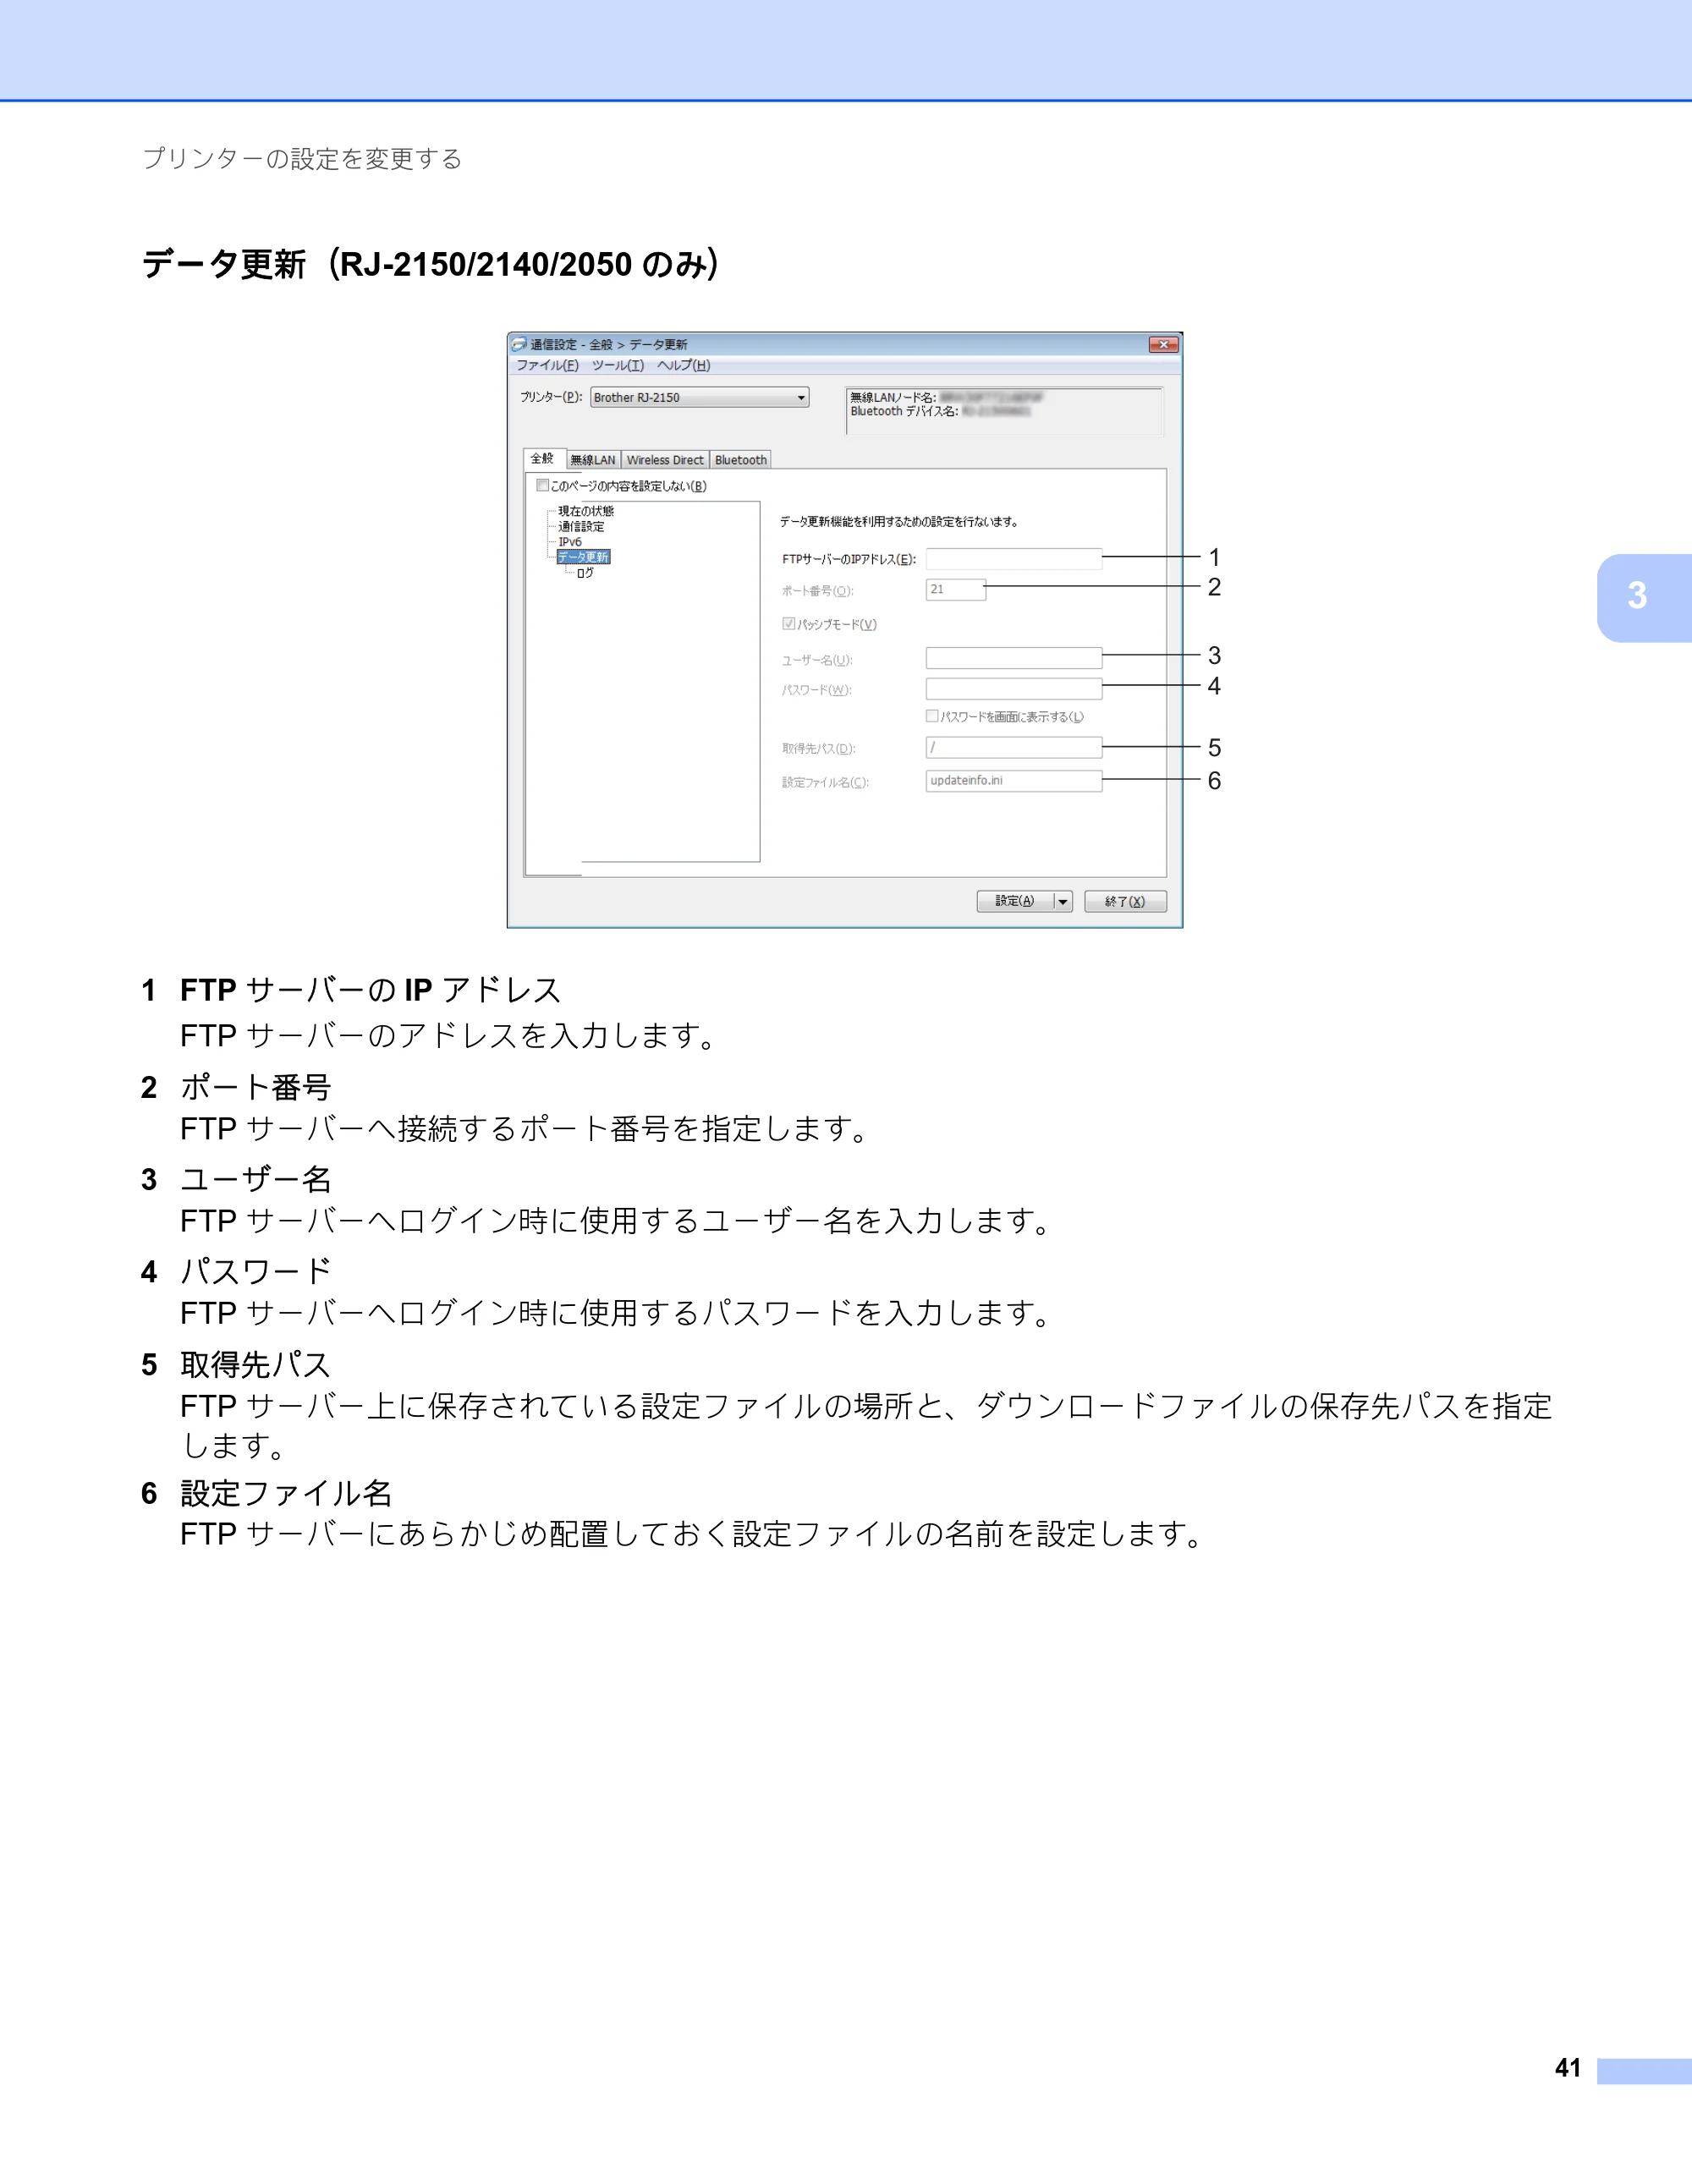Click the 設定(A) button

point(1015,901)
